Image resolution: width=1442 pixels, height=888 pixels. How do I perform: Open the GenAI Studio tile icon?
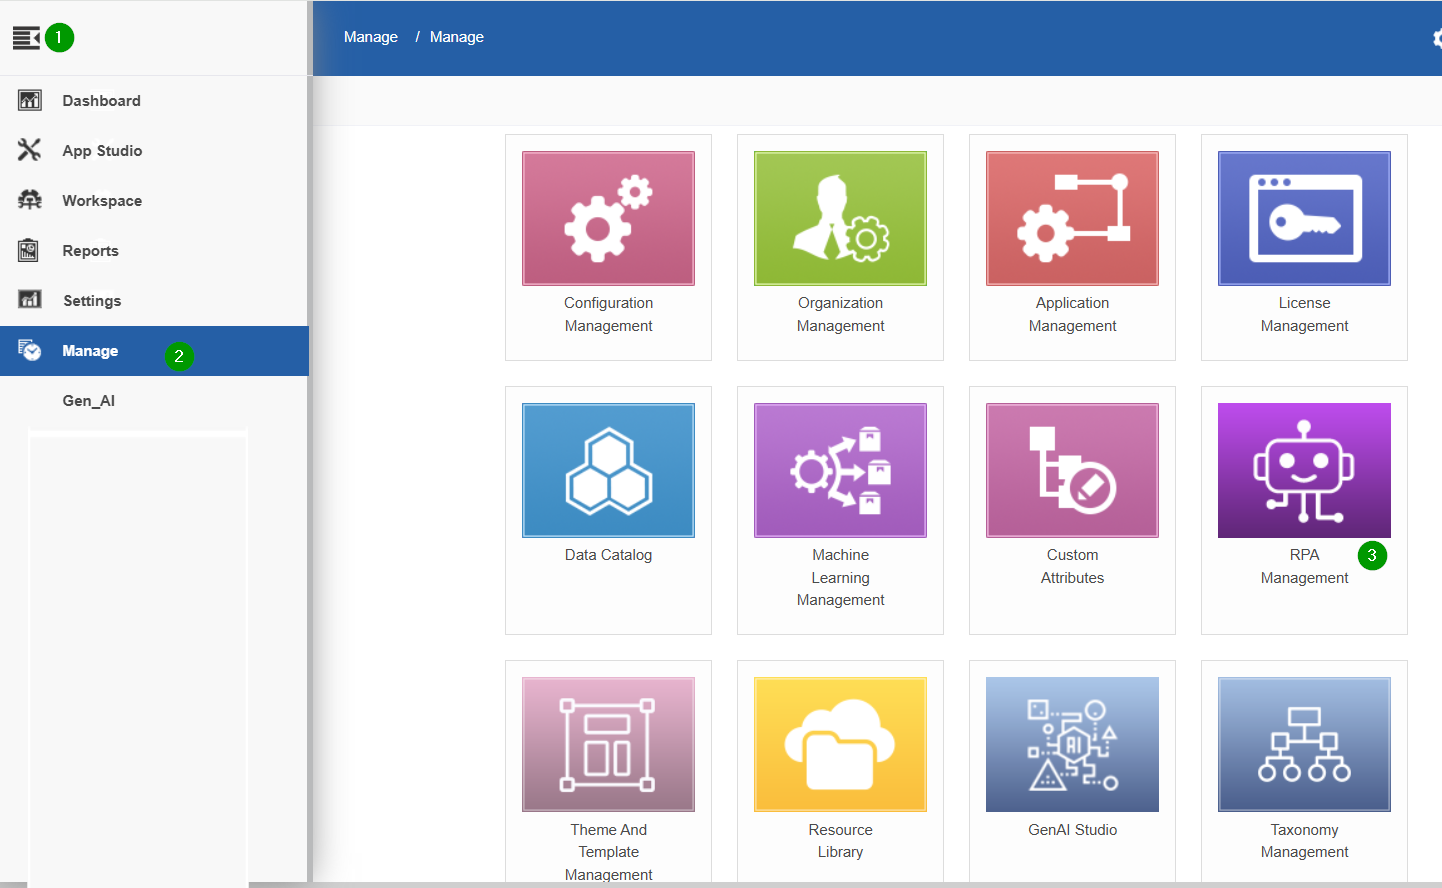point(1072,744)
